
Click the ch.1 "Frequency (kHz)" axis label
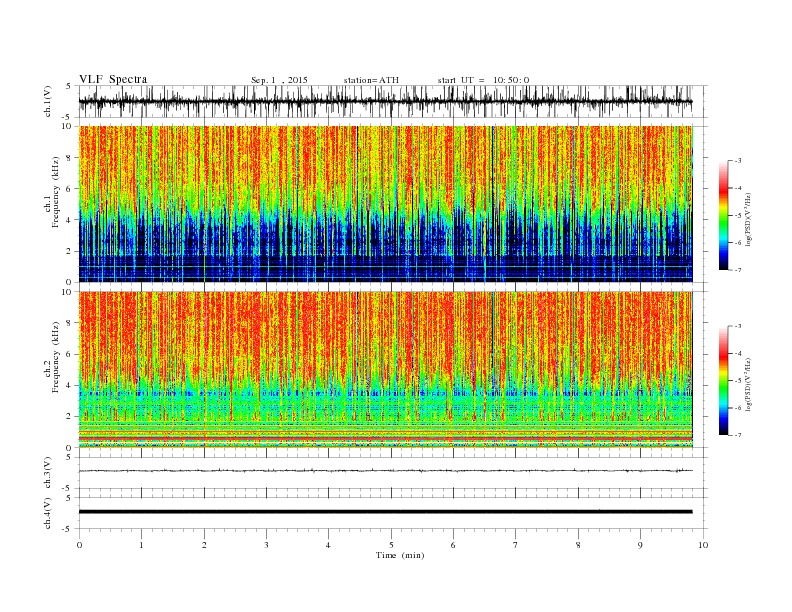coord(56,192)
